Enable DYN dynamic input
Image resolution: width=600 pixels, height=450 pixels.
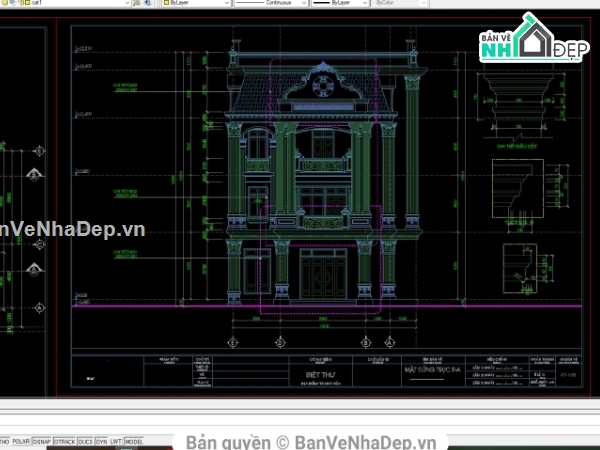(x=102, y=440)
